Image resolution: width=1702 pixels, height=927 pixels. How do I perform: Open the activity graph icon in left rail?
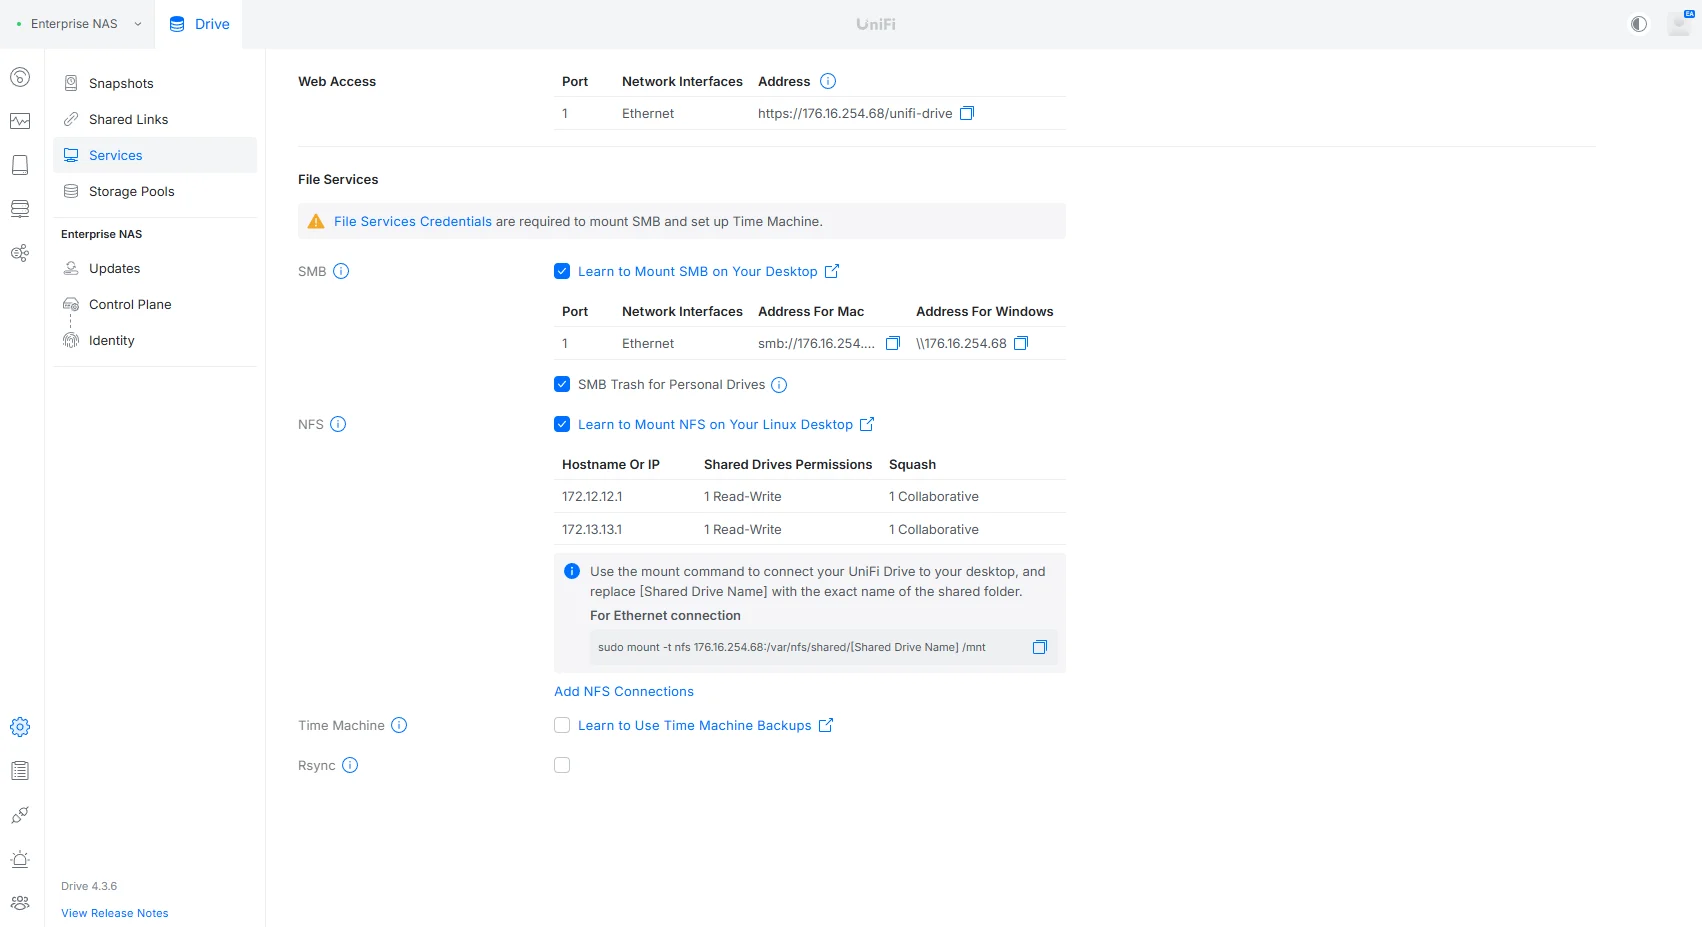[x=20, y=121]
